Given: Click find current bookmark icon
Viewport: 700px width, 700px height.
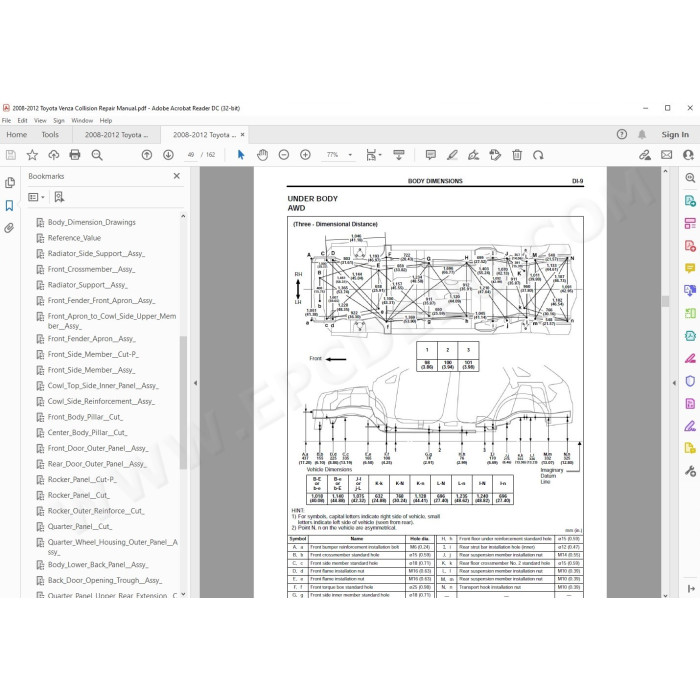Looking at the screenshot, I should click(x=59, y=197).
